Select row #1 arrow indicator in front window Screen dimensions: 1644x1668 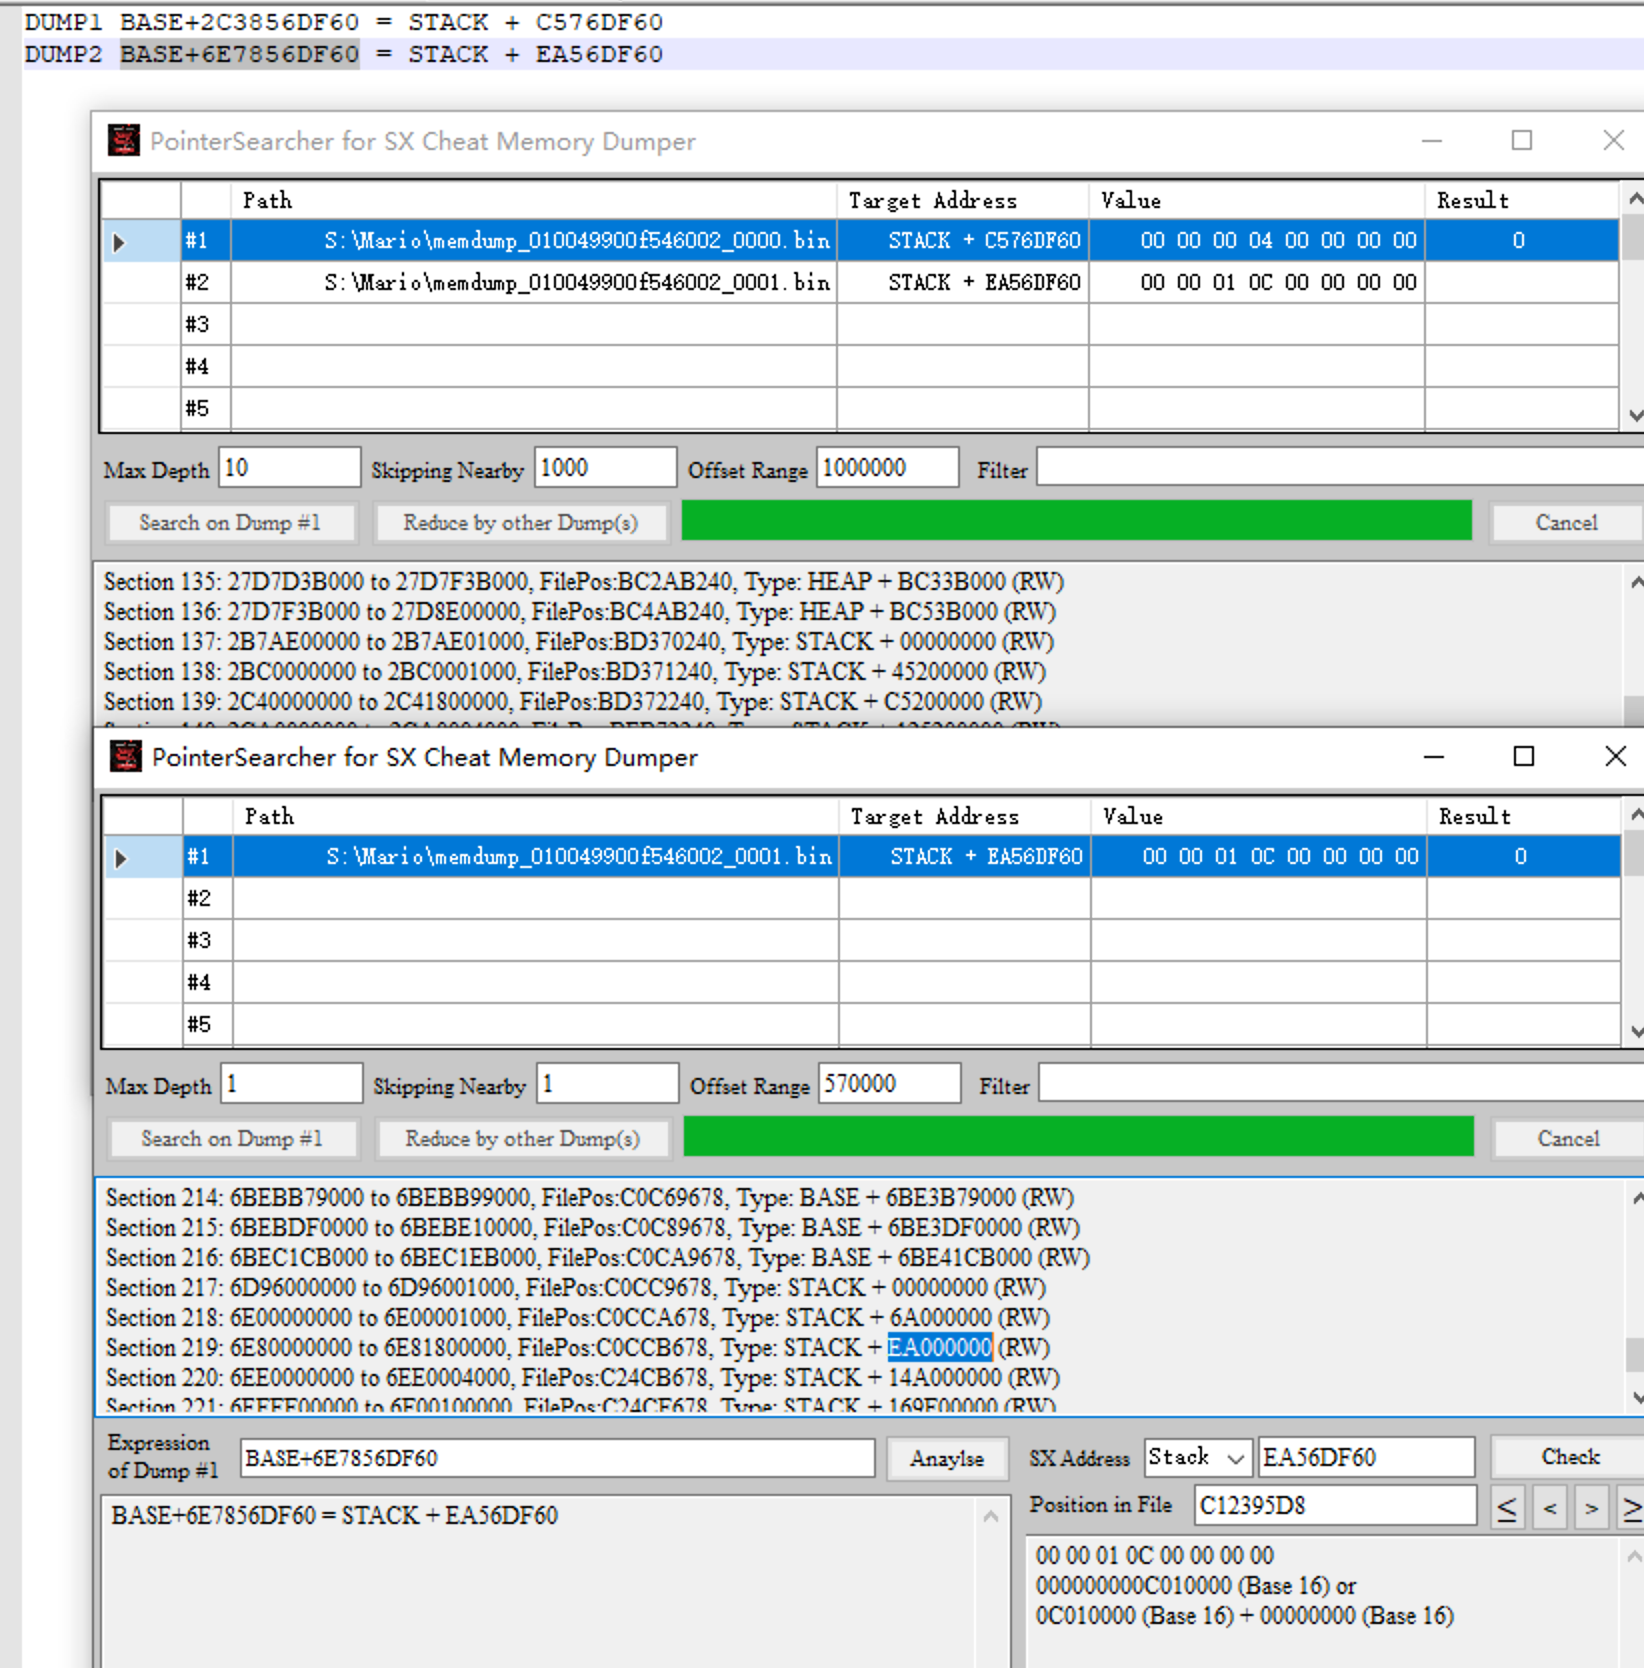[121, 858]
